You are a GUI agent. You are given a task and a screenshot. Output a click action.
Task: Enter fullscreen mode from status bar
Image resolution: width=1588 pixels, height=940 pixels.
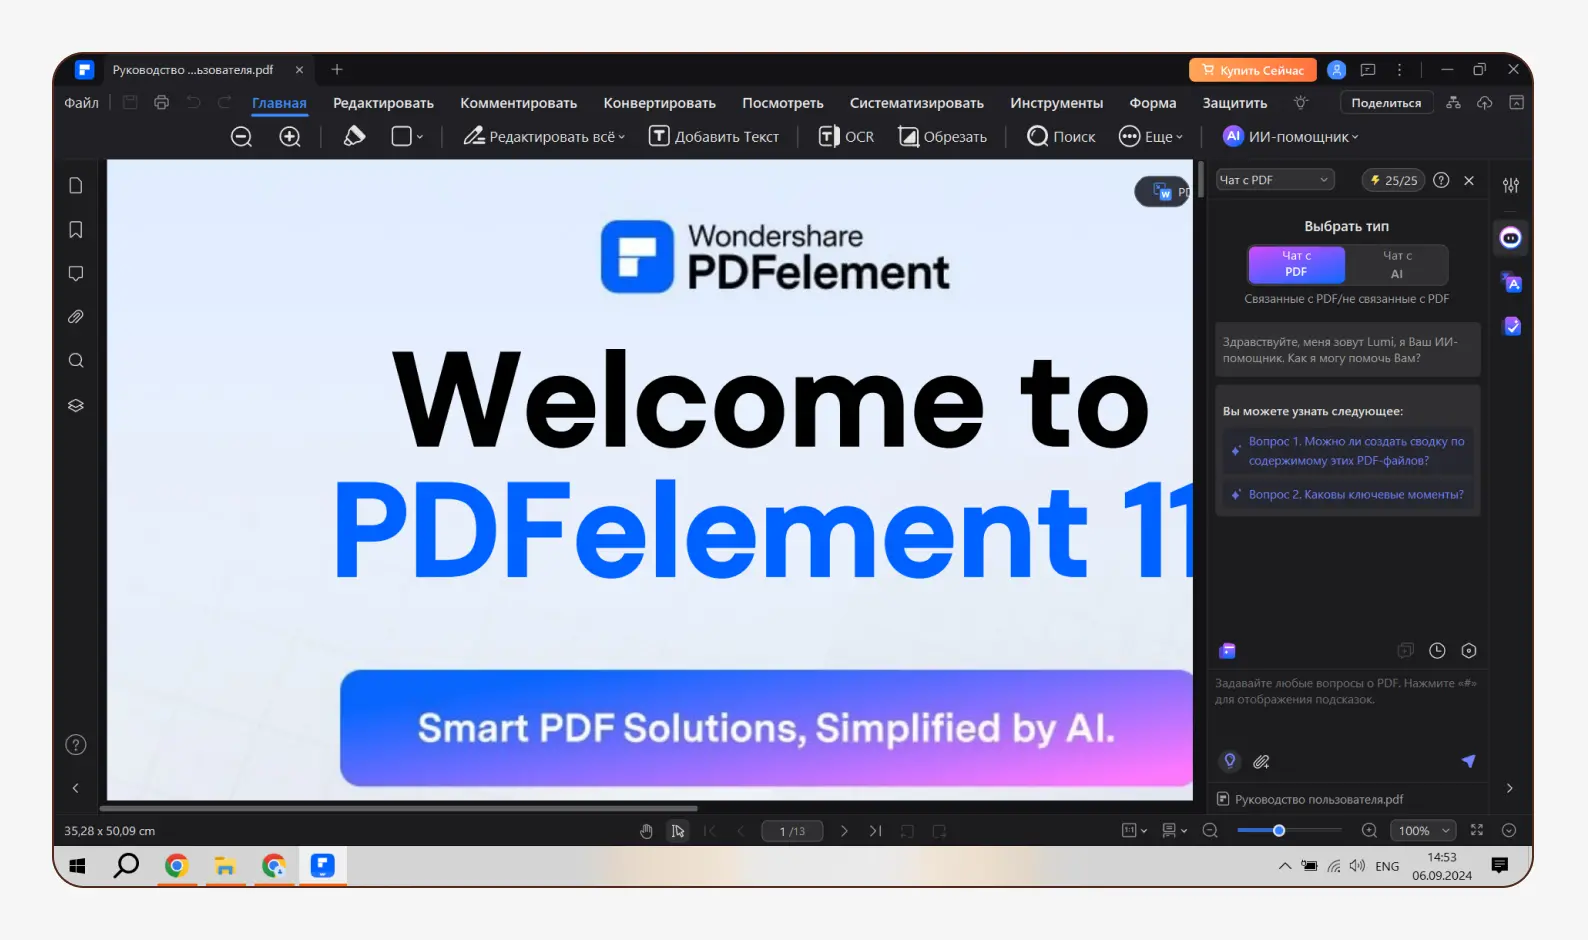pyautogui.click(x=1477, y=830)
